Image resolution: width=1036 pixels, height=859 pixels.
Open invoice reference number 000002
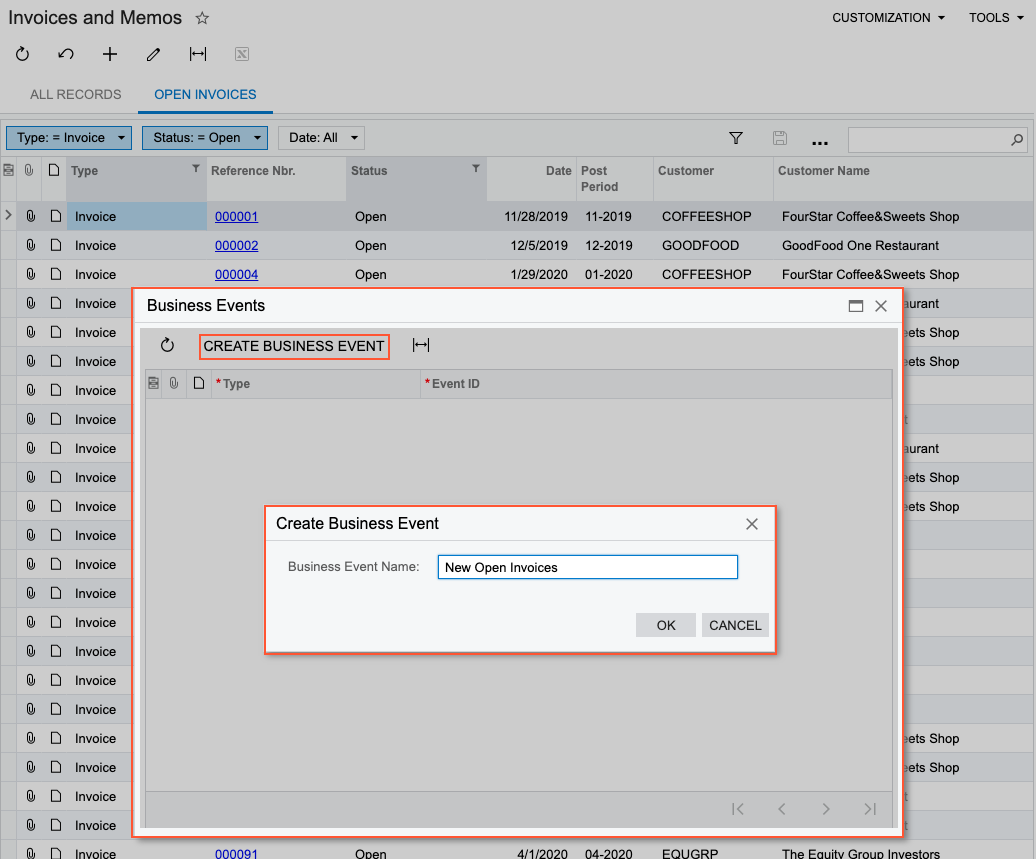[236, 245]
